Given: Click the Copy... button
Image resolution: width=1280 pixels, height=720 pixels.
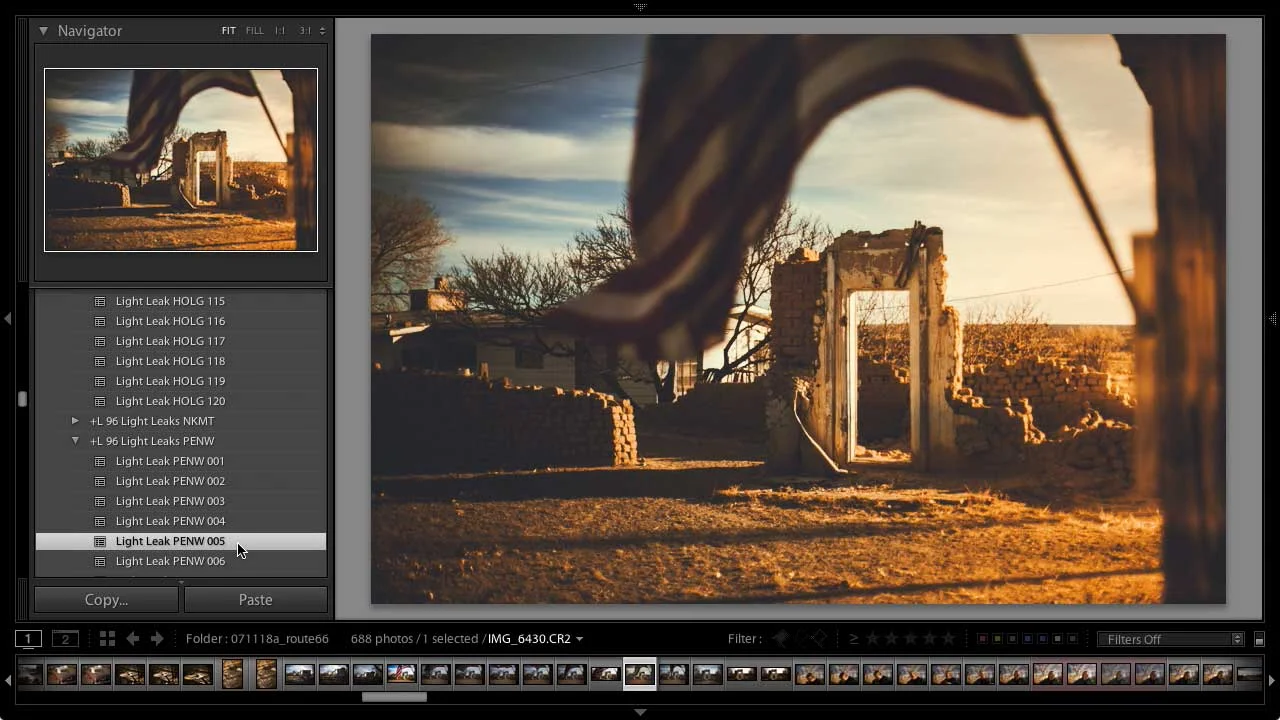Looking at the screenshot, I should coord(106,600).
